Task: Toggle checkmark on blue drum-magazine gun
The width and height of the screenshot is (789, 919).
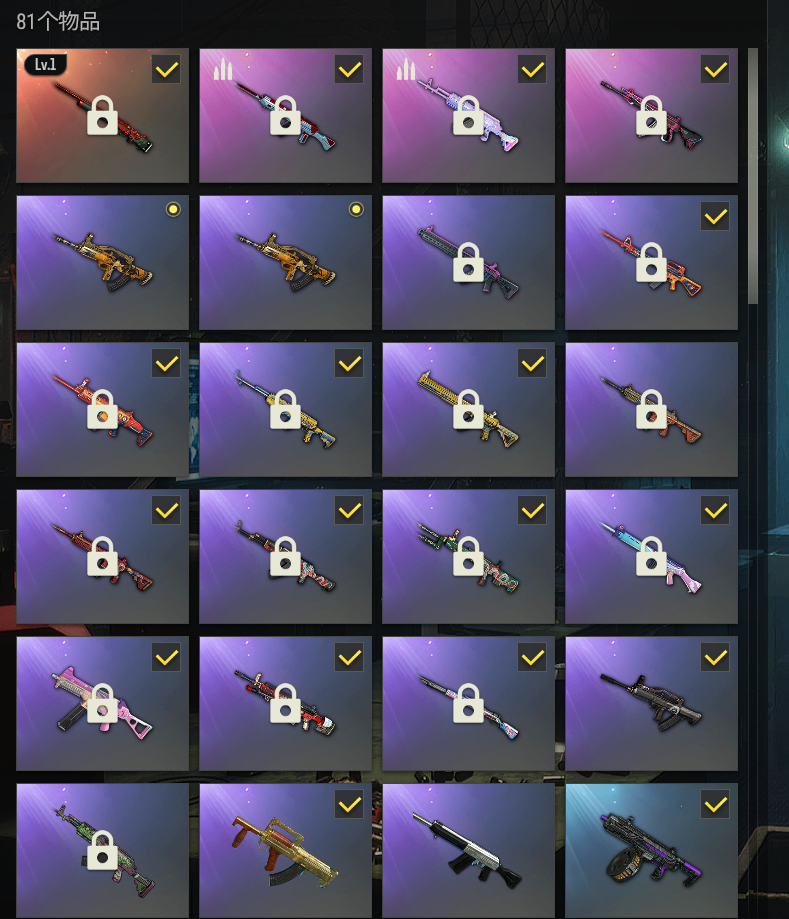Action: [715, 804]
